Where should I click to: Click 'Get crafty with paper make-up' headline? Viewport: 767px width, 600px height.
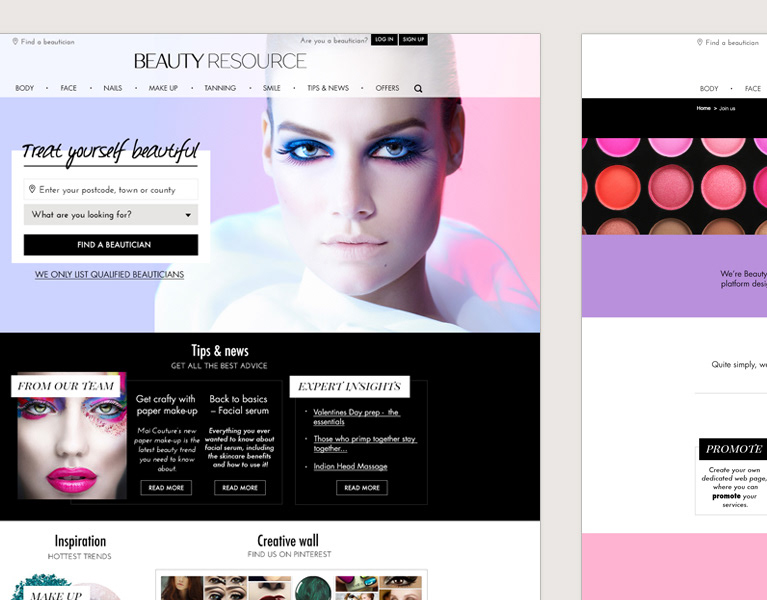pos(166,405)
